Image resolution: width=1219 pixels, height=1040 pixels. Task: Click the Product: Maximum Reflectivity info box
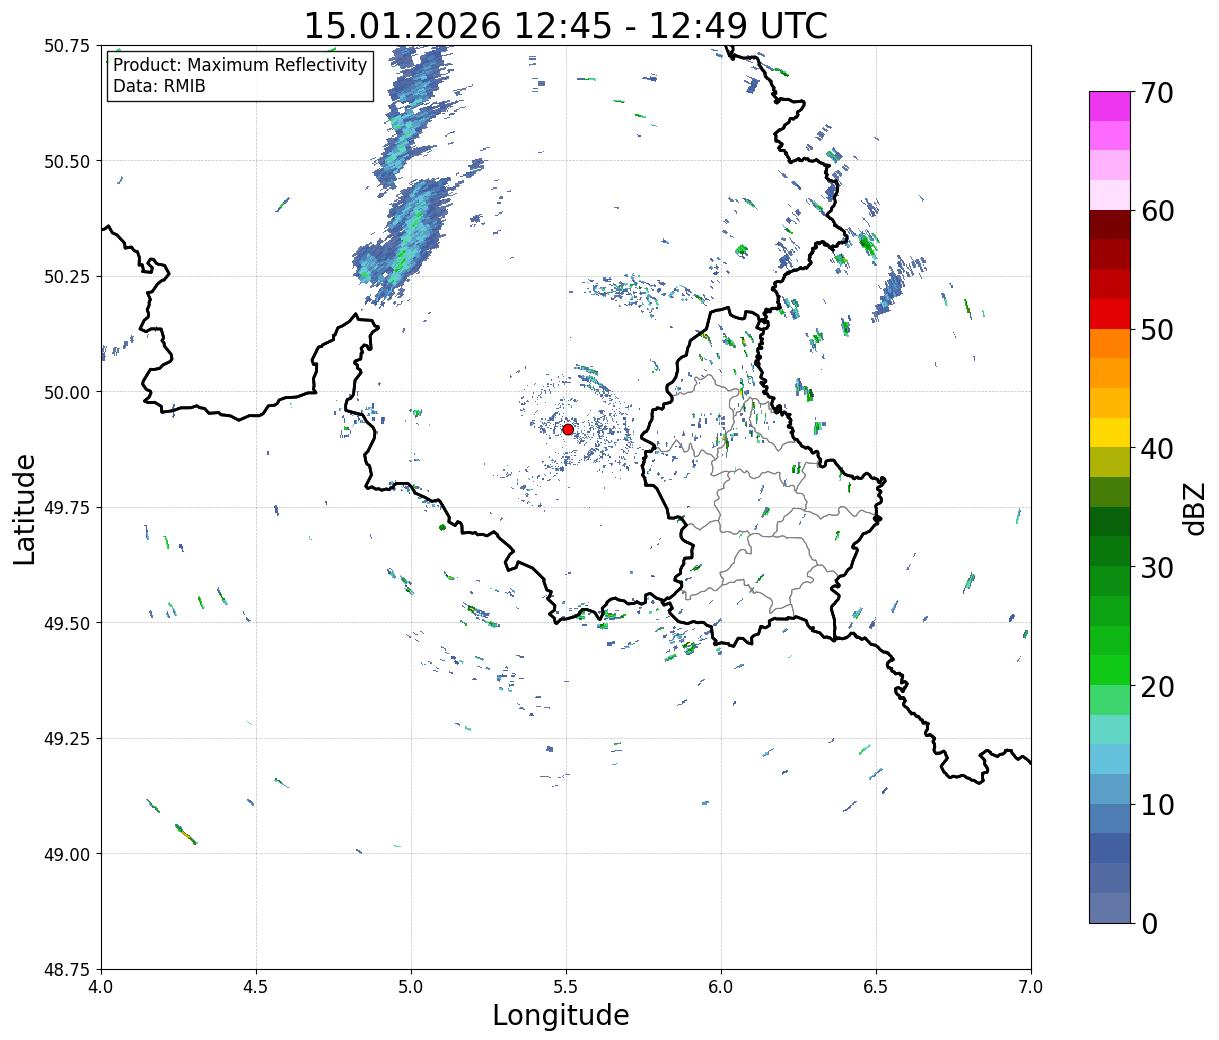(x=240, y=76)
